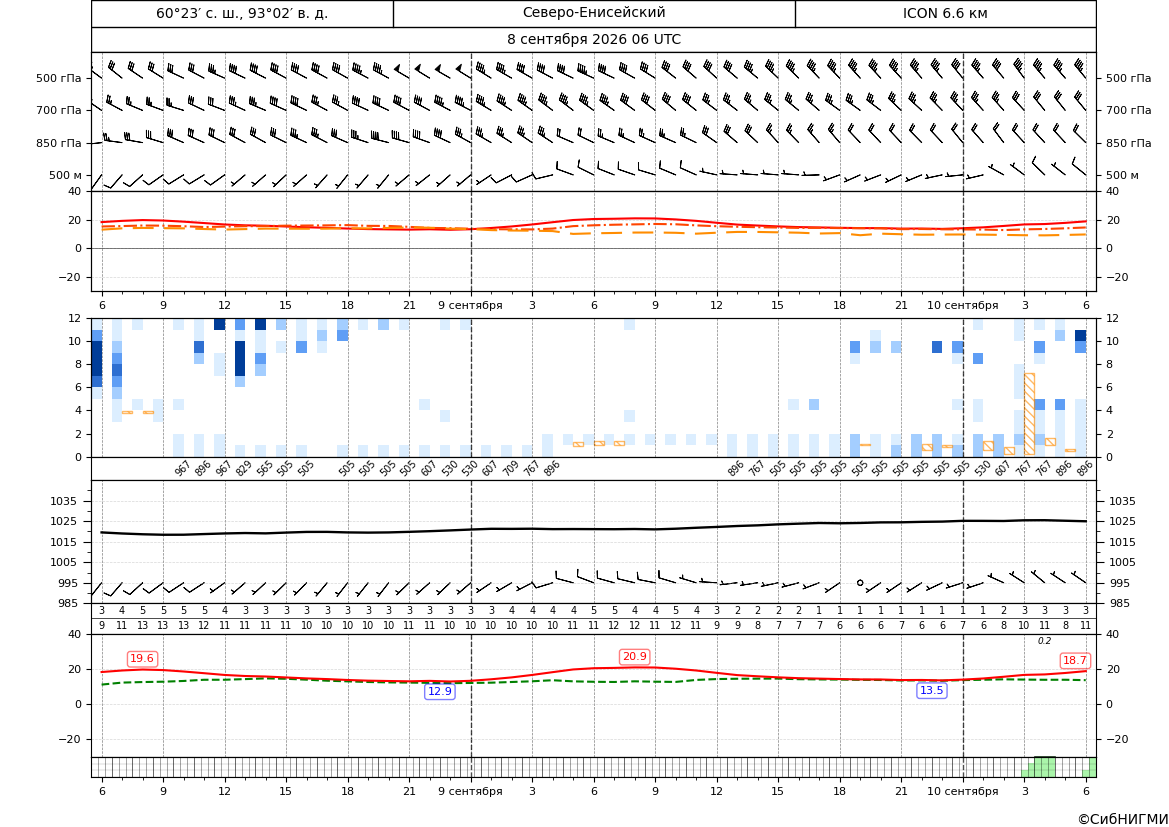The width and height of the screenshot is (1169, 827).
Task: Click the 18.7 red temperature label
Action: click(x=1074, y=661)
